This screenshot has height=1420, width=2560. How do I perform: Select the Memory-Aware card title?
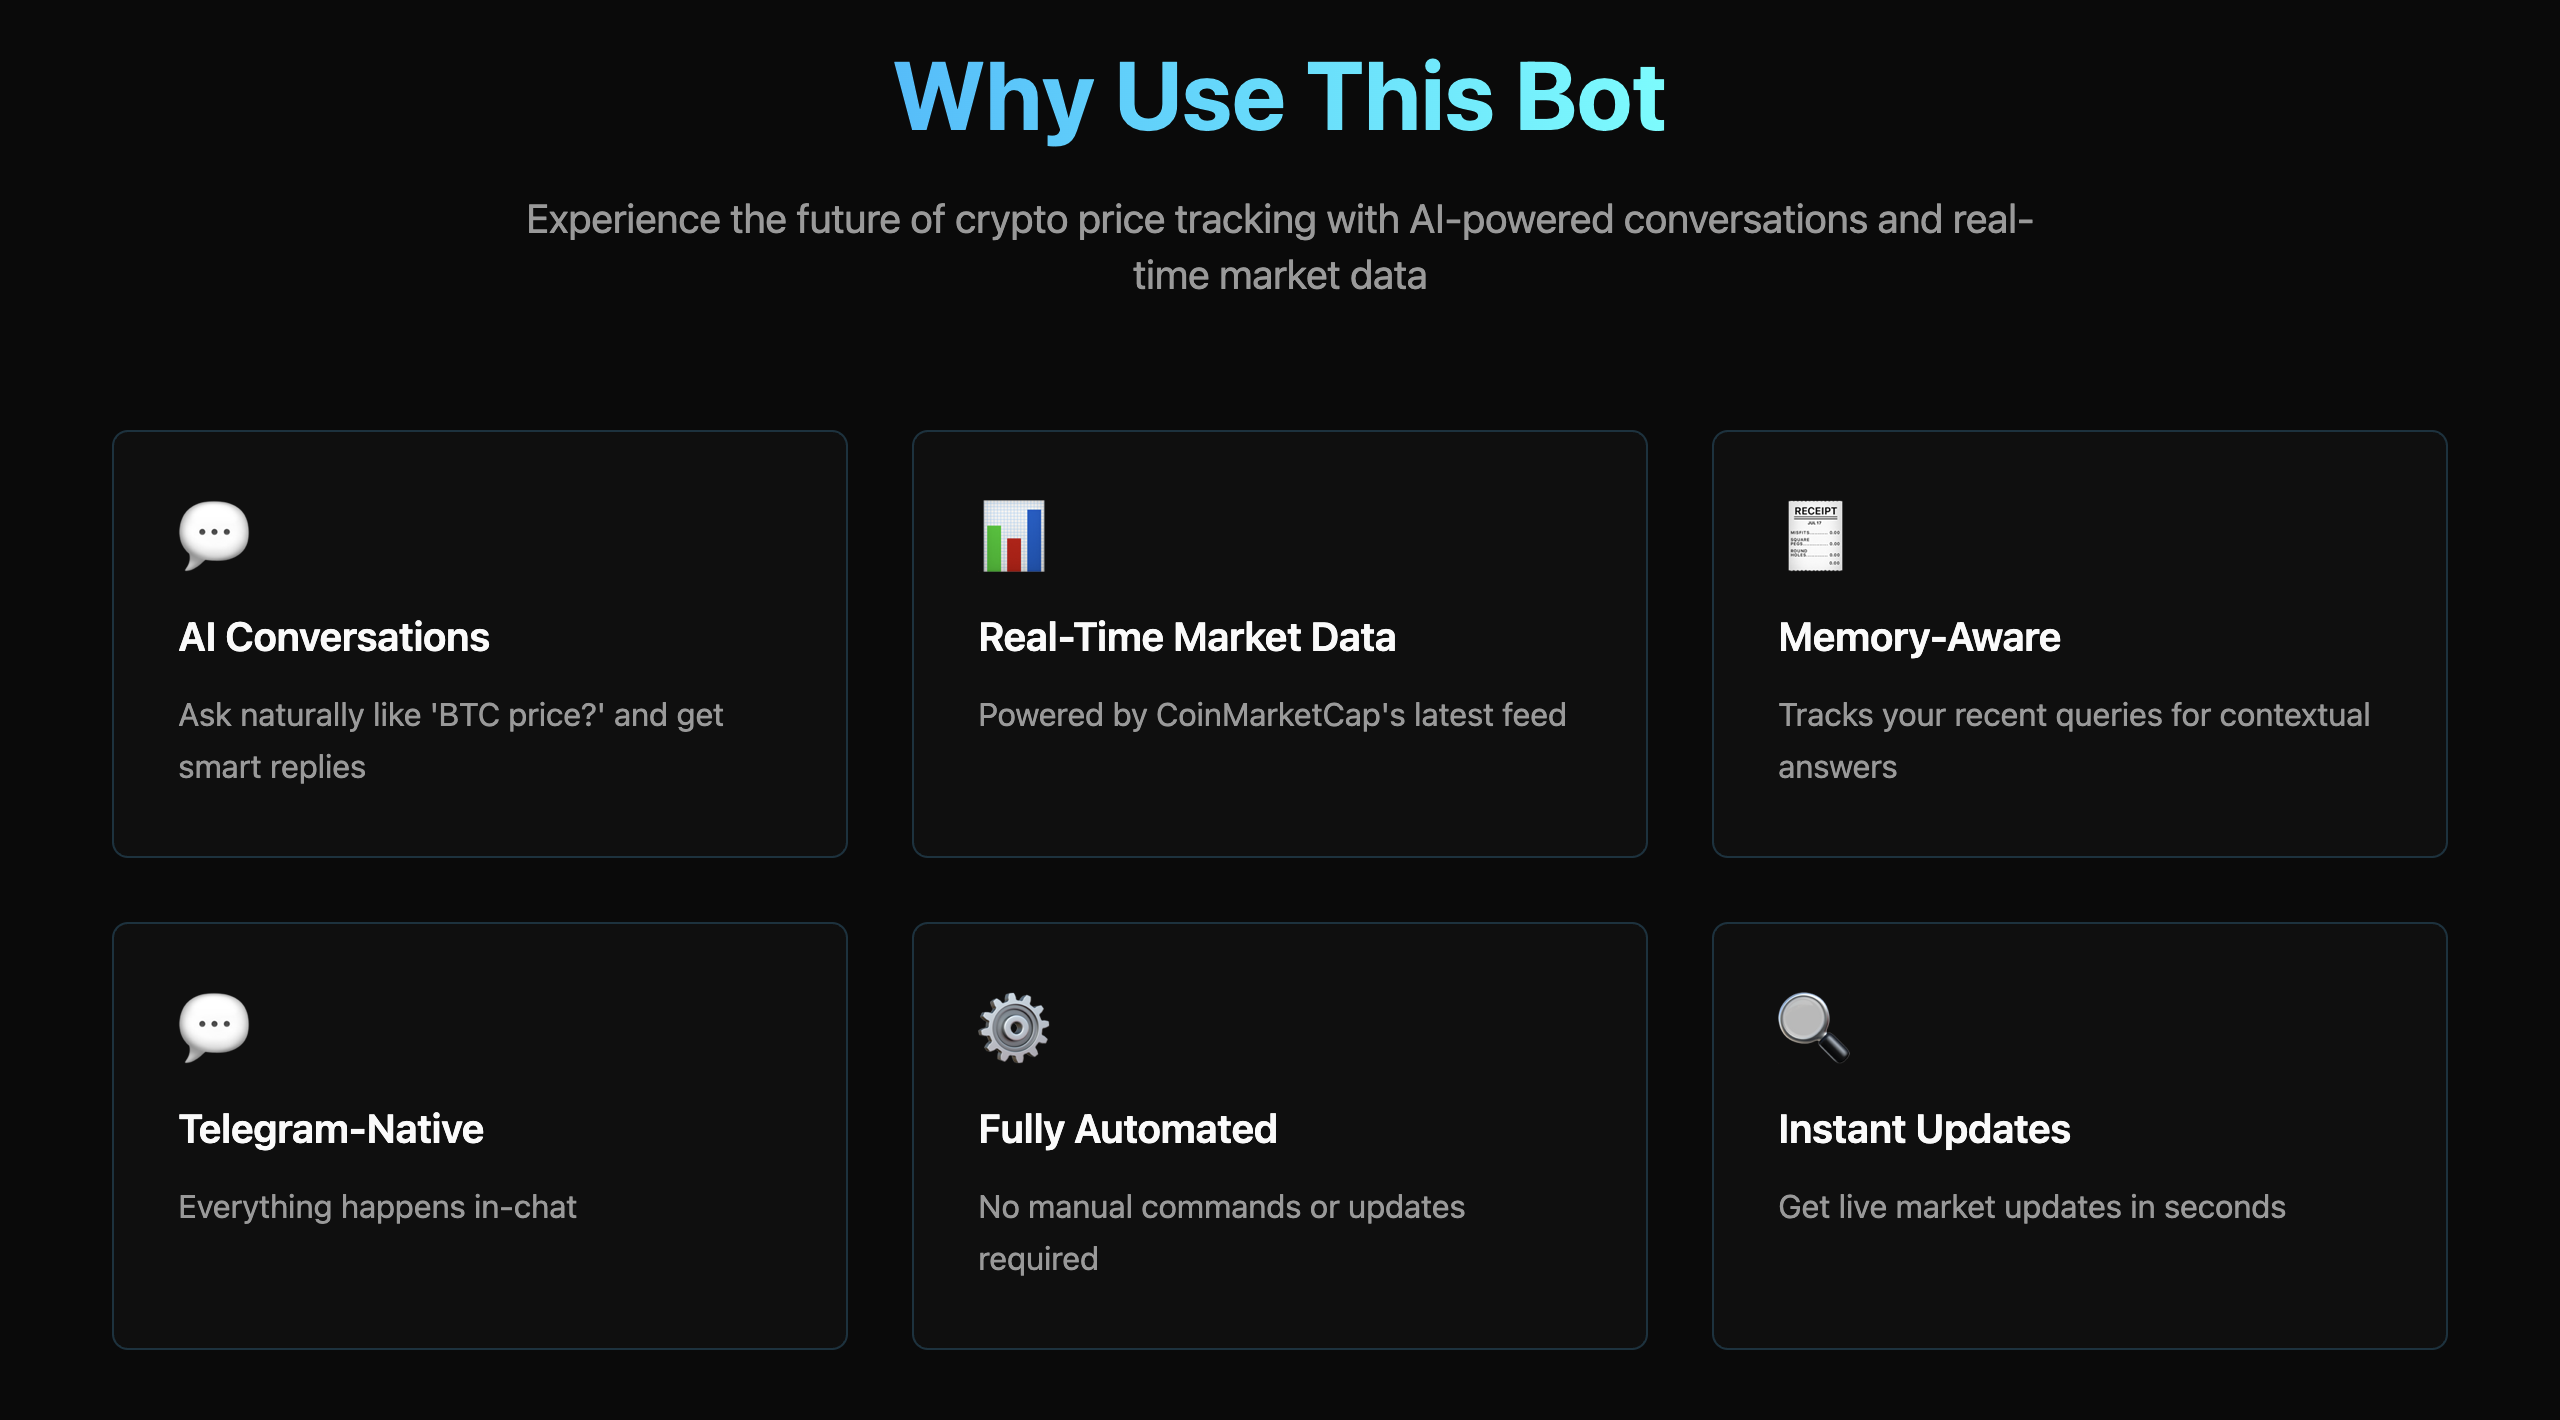[1919, 637]
